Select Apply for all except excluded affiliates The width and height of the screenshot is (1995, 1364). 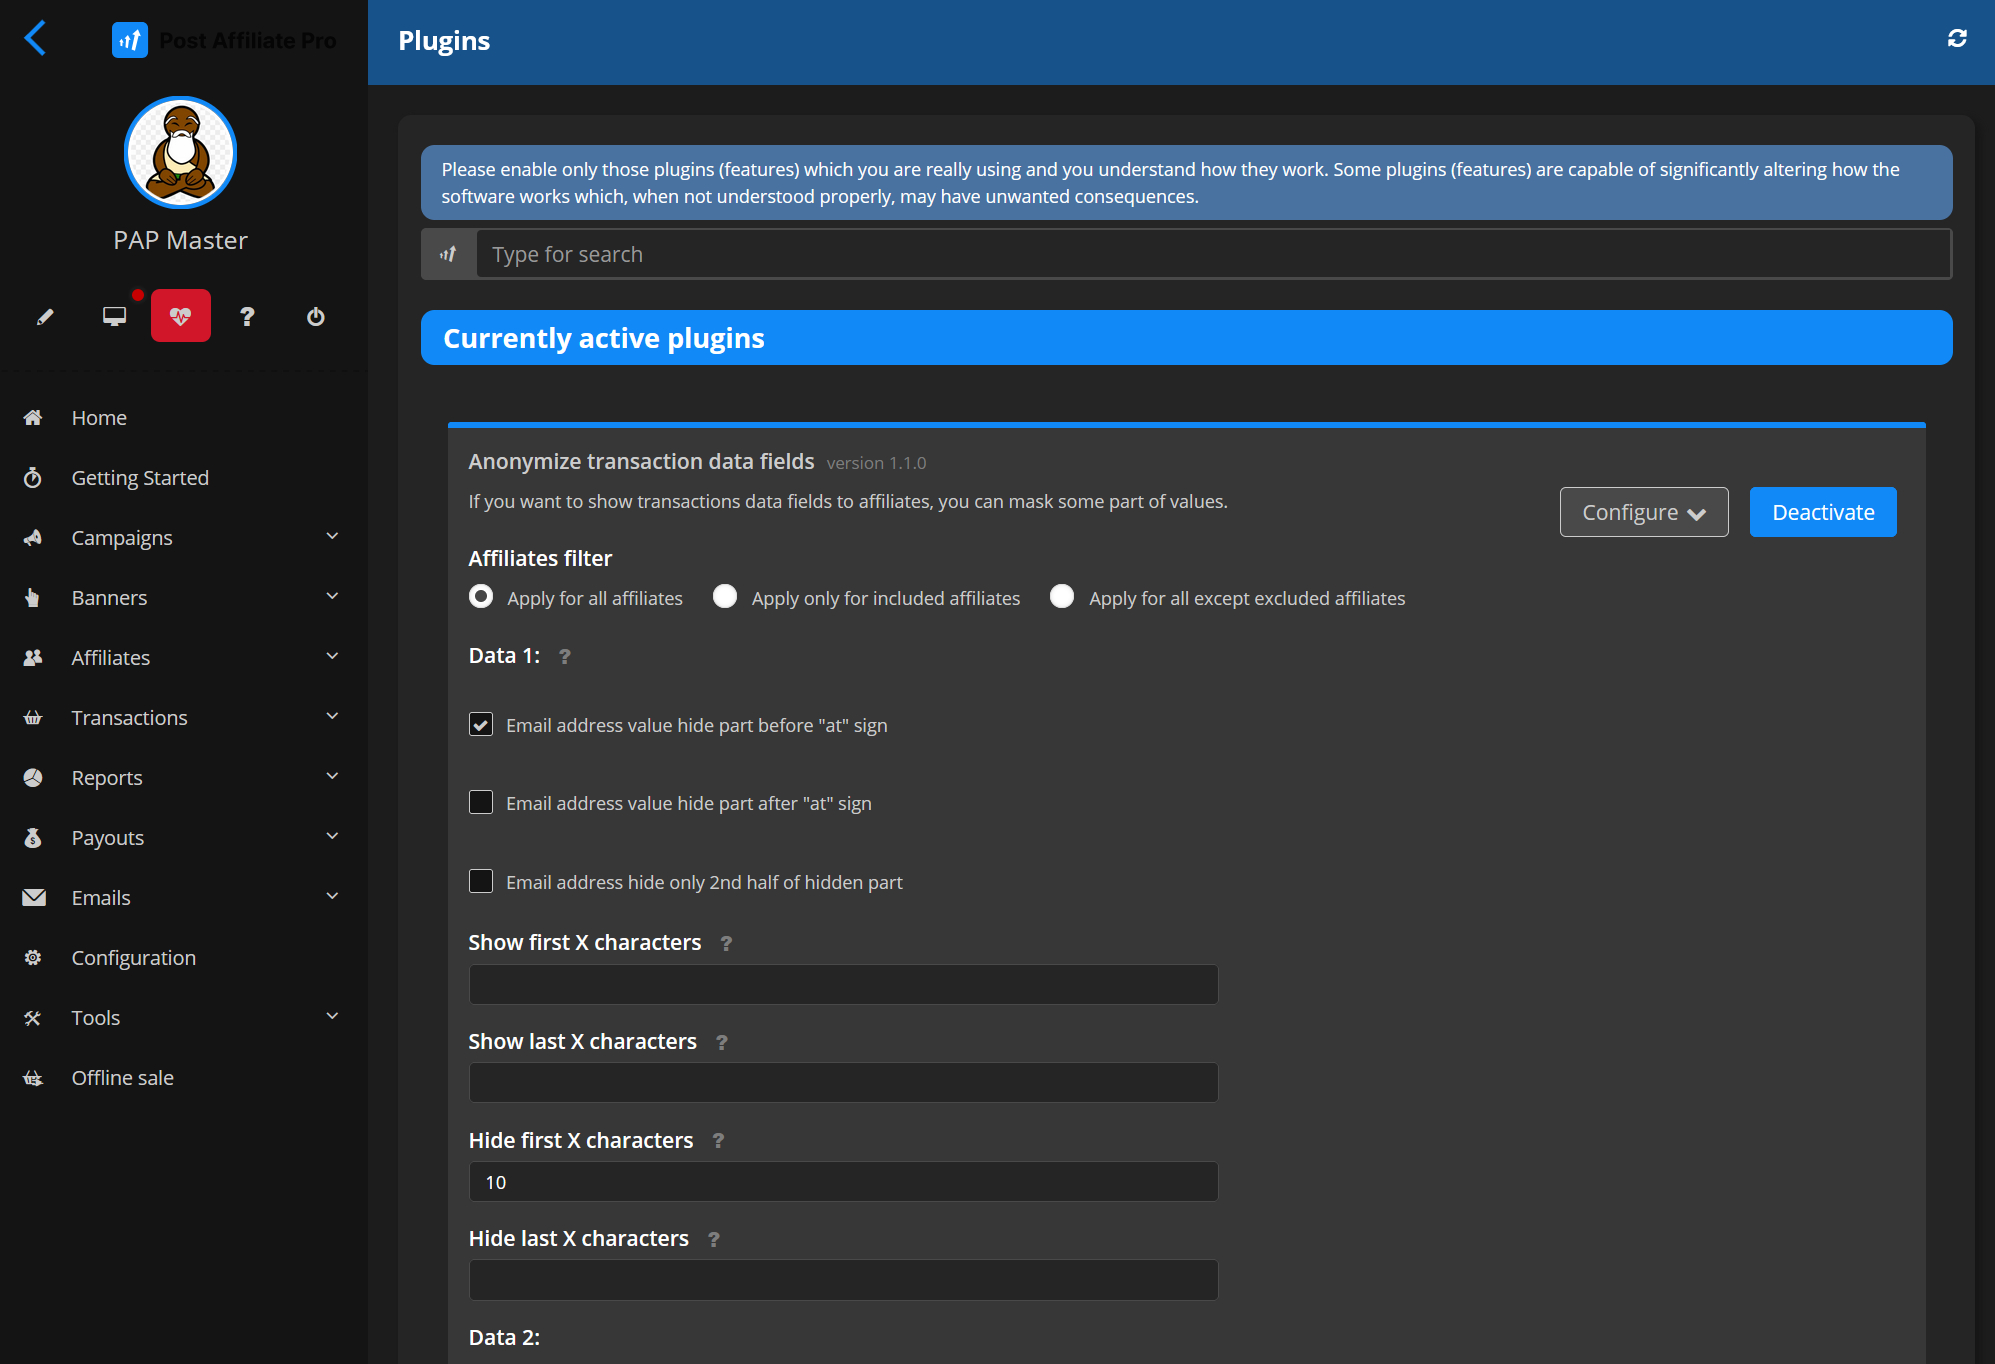click(x=1062, y=597)
